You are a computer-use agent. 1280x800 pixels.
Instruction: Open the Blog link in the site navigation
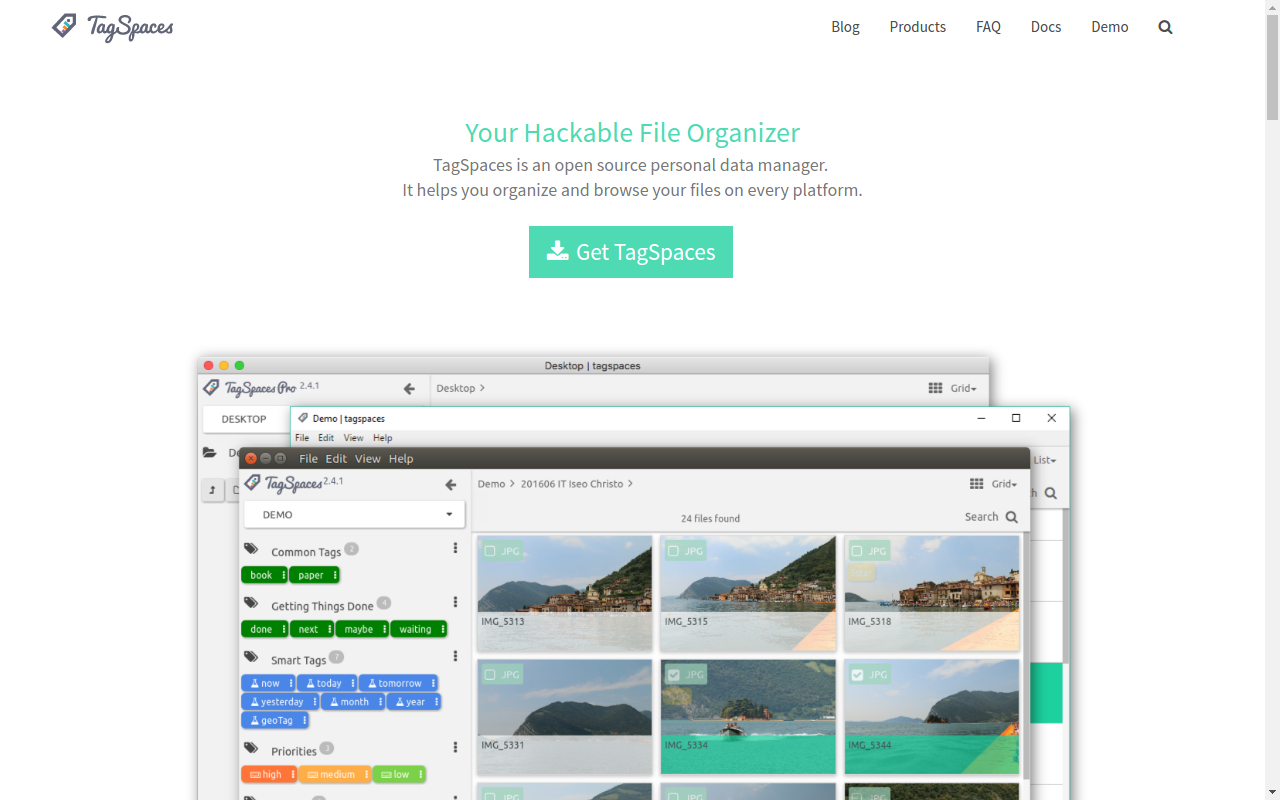click(x=845, y=27)
